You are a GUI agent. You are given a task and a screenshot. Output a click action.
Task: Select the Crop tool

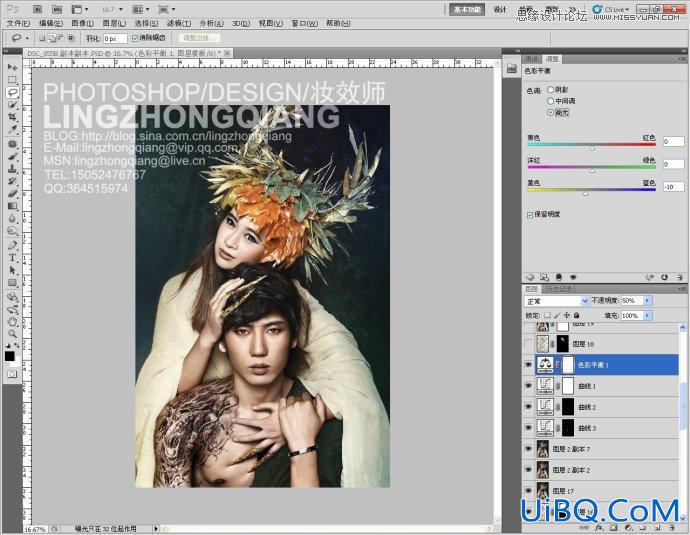tap(12, 117)
